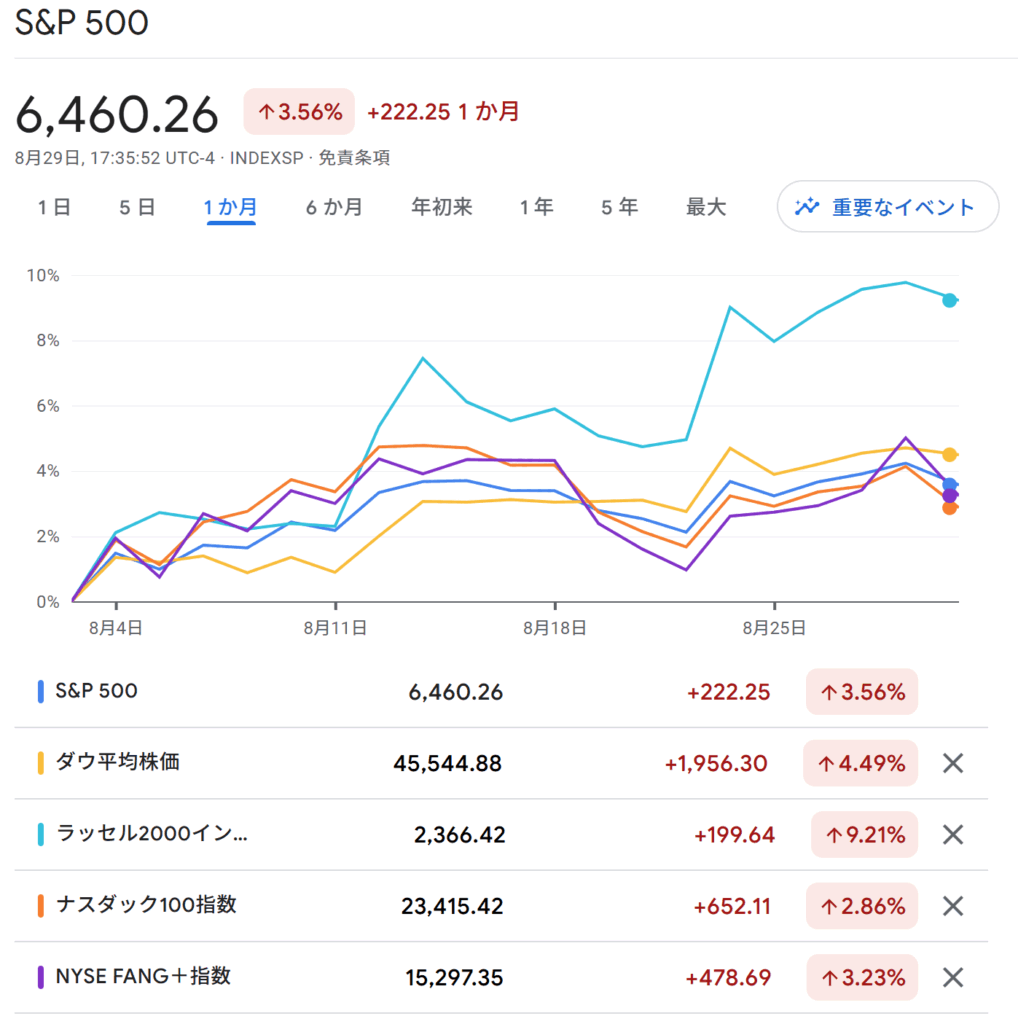
Task: Select the 1か月 time range tab
Action: (x=231, y=207)
